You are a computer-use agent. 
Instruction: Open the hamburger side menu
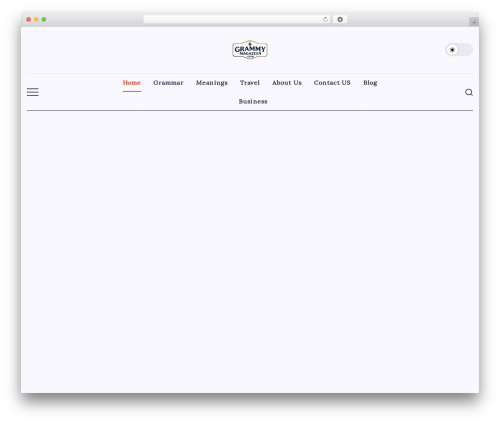coord(33,92)
